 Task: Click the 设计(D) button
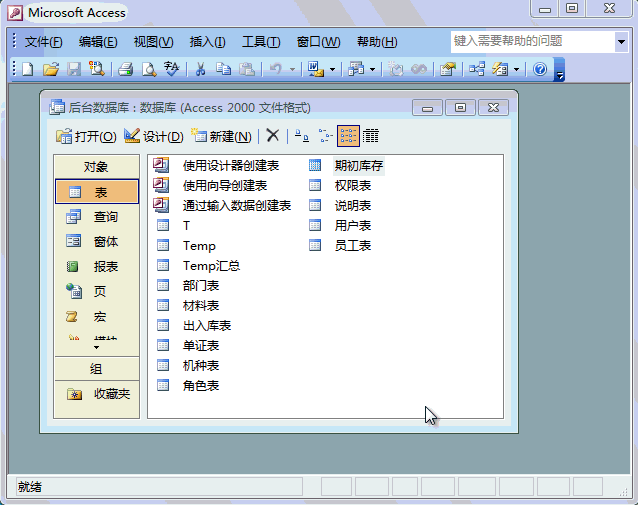click(x=154, y=136)
